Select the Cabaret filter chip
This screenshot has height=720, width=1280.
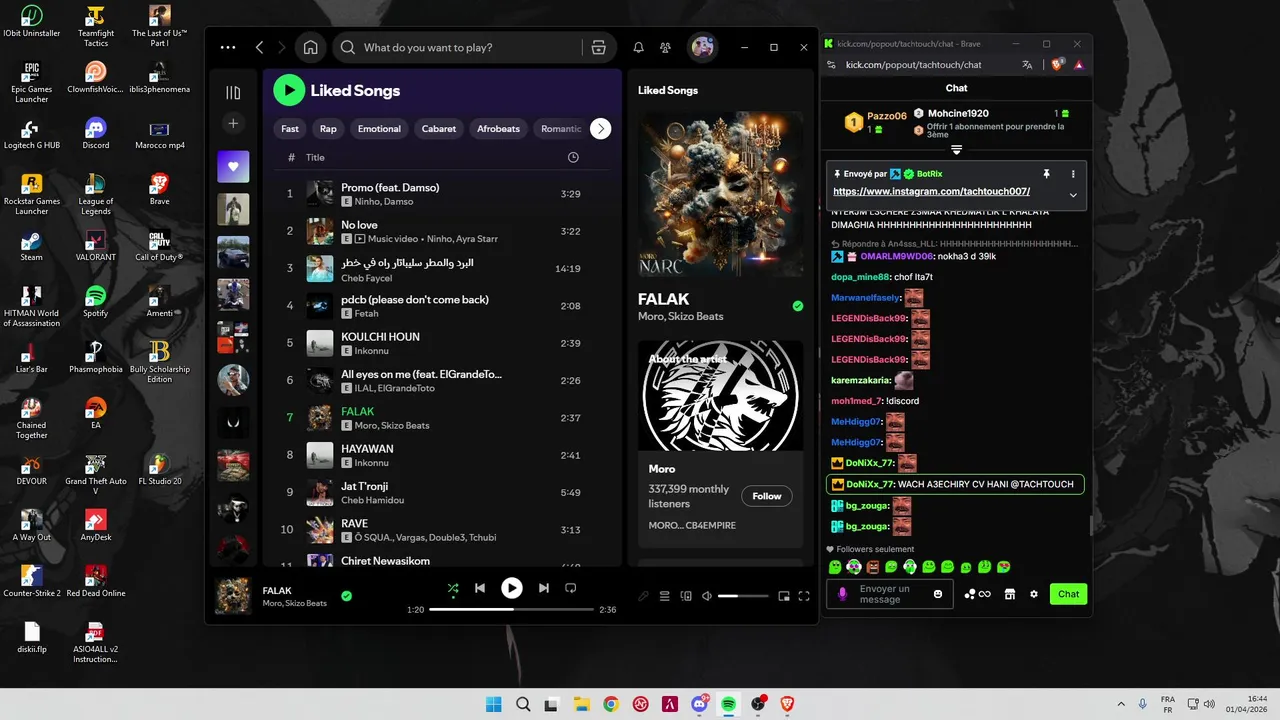(439, 128)
